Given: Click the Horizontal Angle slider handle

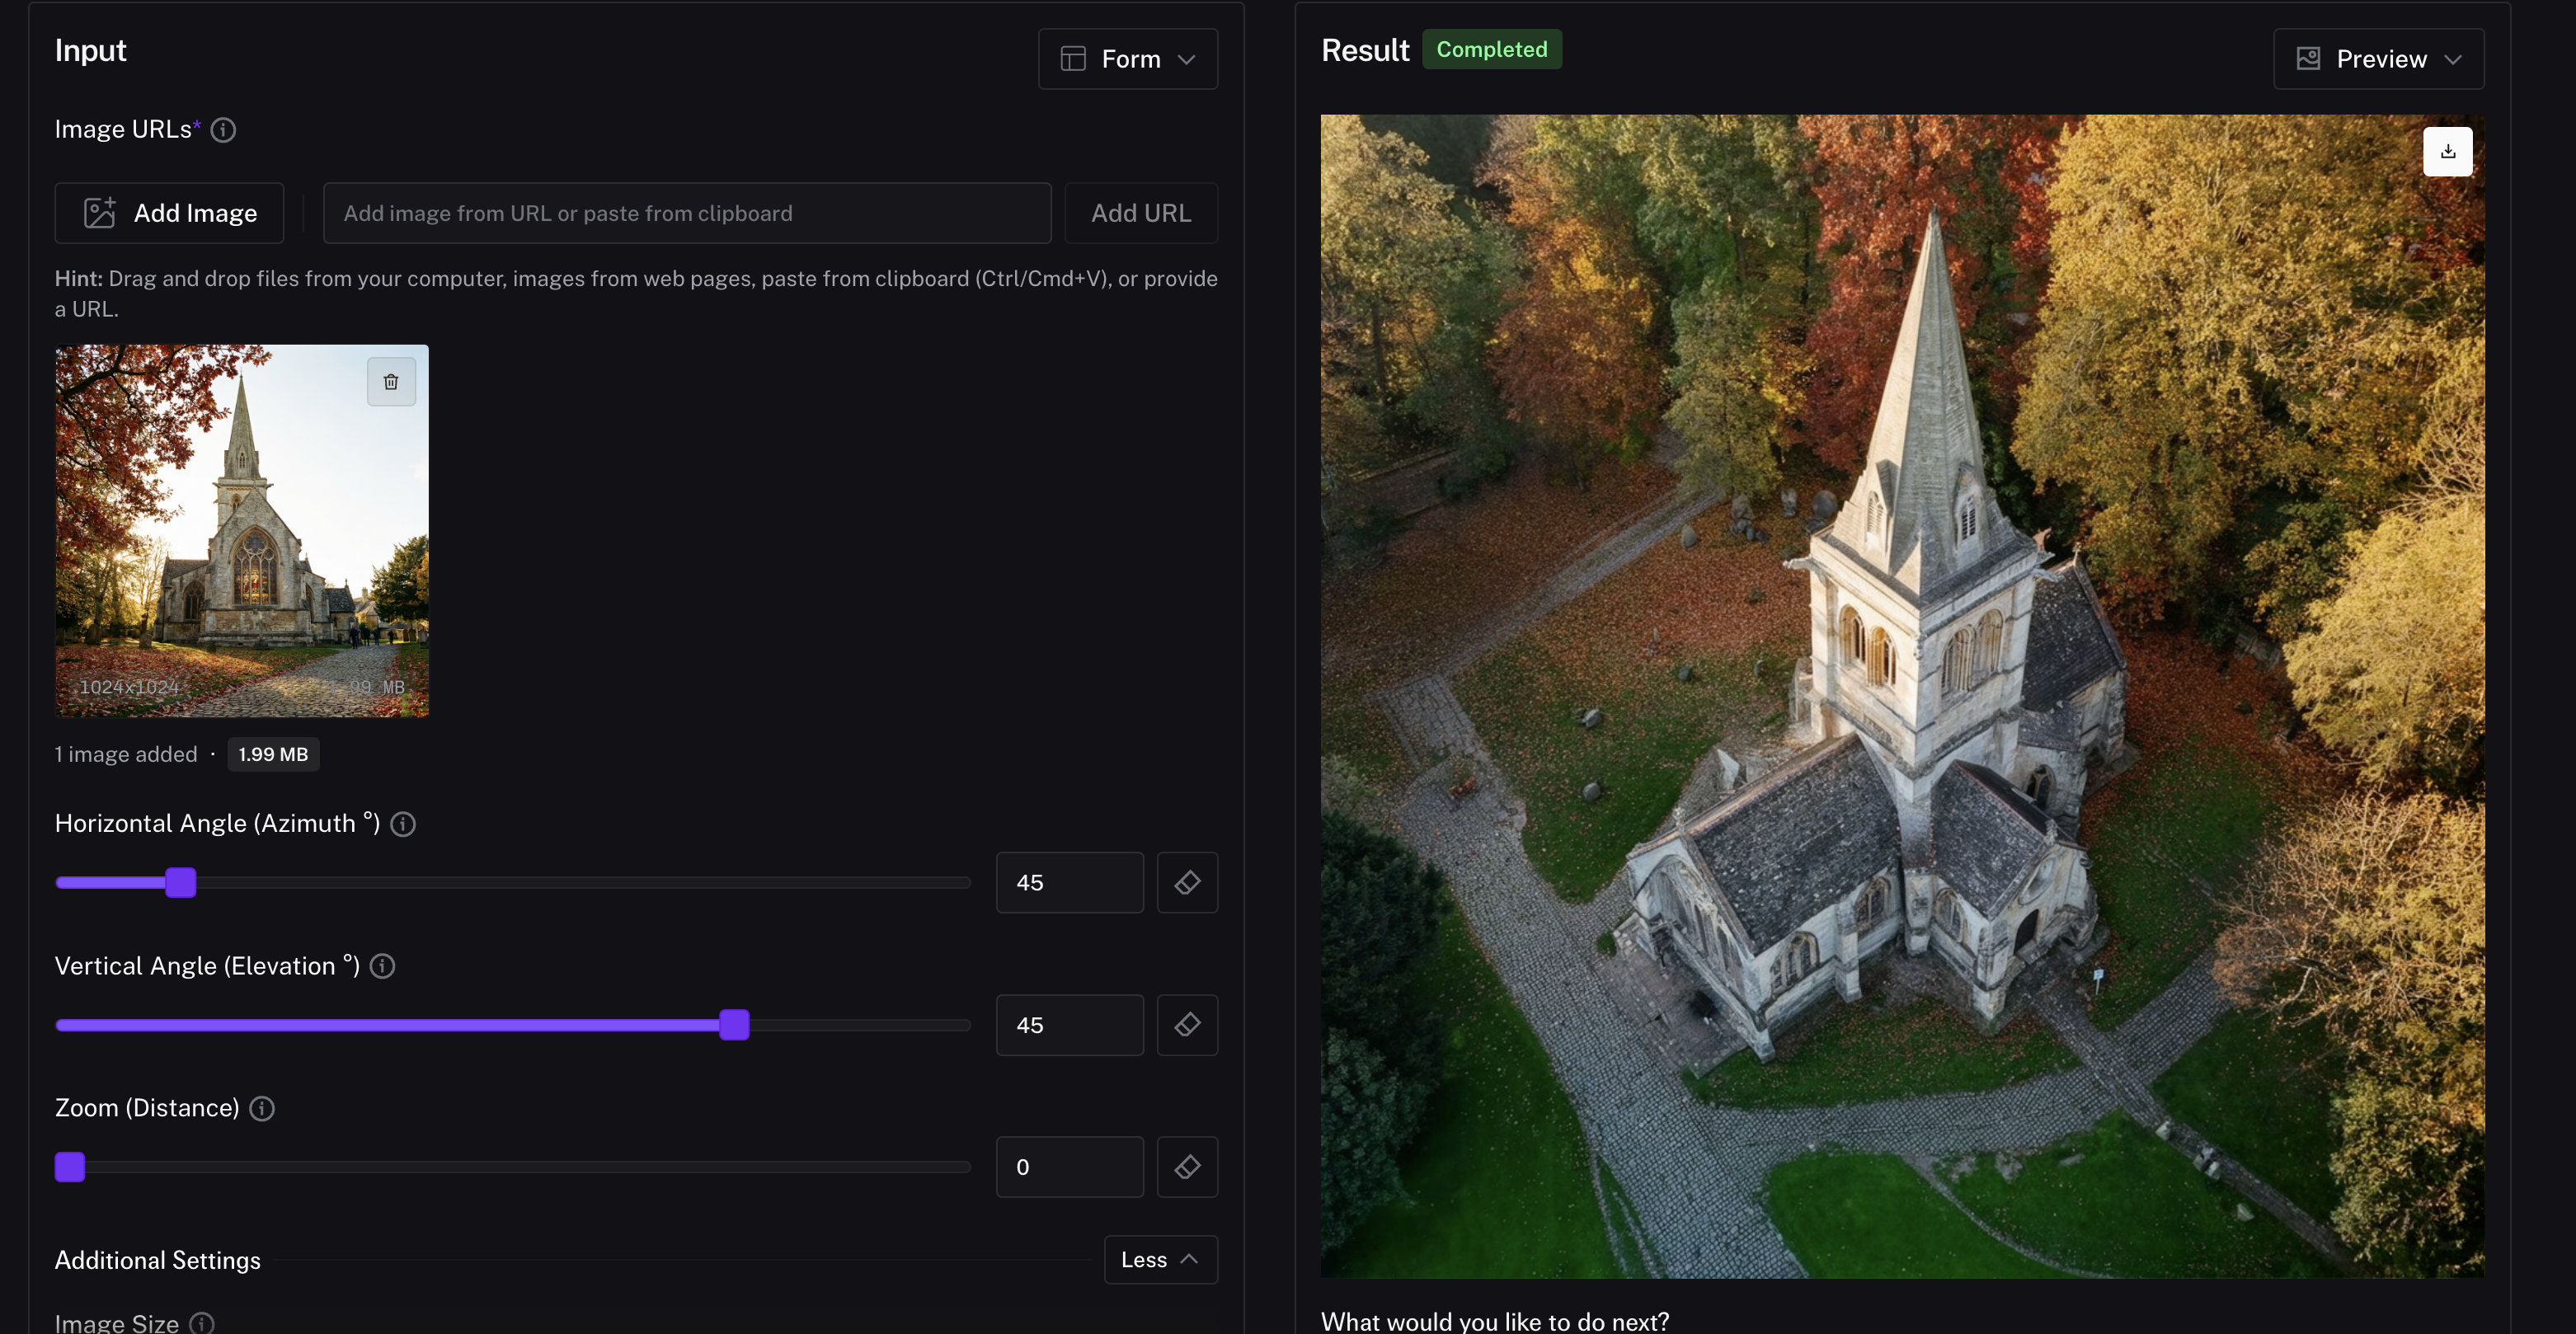Looking at the screenshot, I should click(x=181, y=883).
